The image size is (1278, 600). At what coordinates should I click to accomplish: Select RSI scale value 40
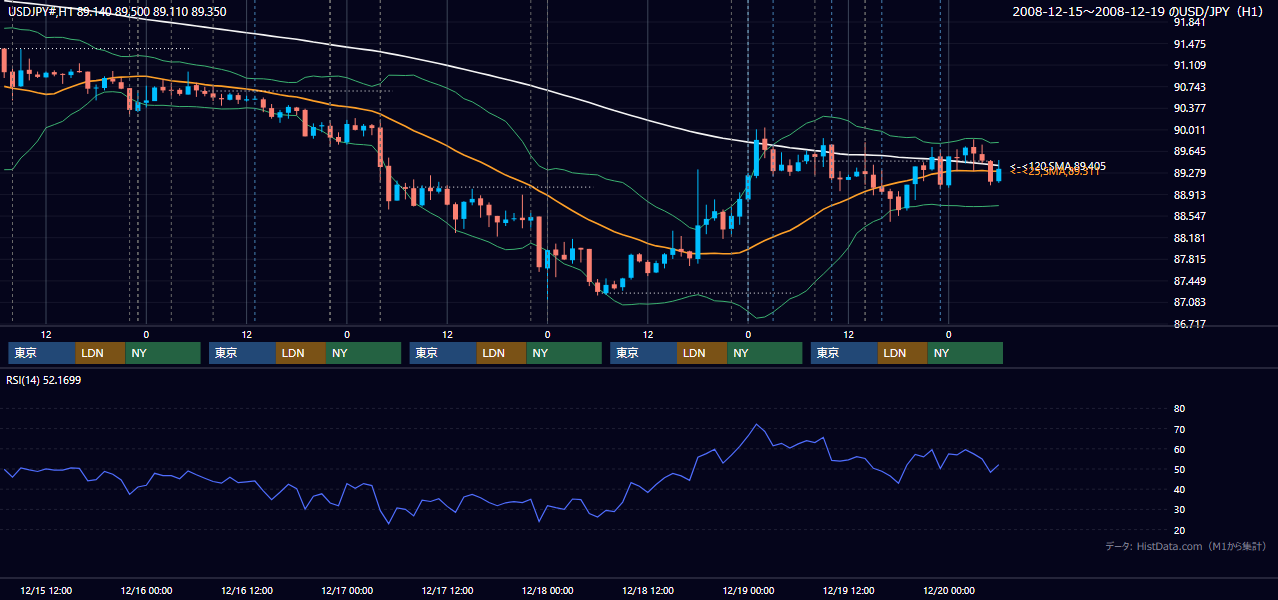coord(1179,489)
